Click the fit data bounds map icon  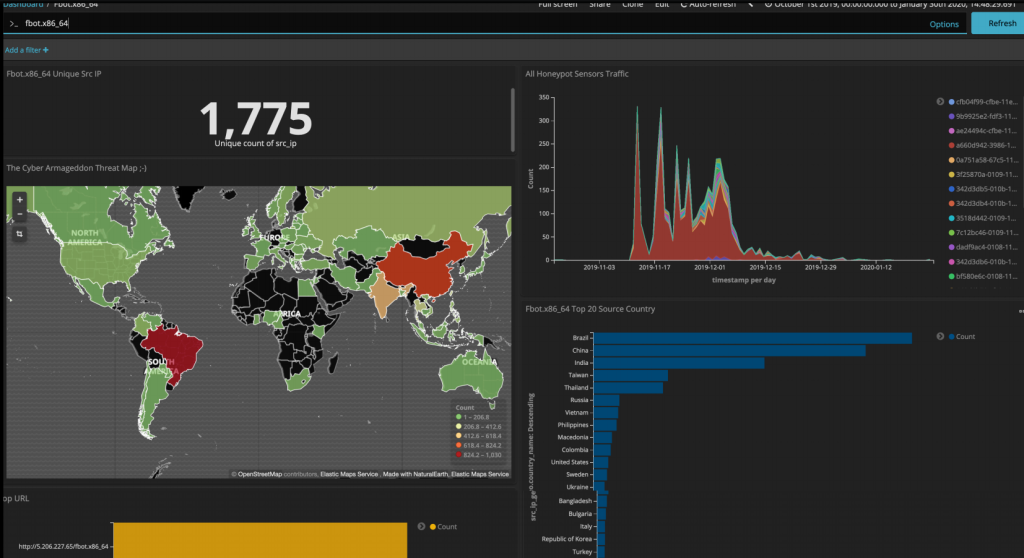point(20,234)
